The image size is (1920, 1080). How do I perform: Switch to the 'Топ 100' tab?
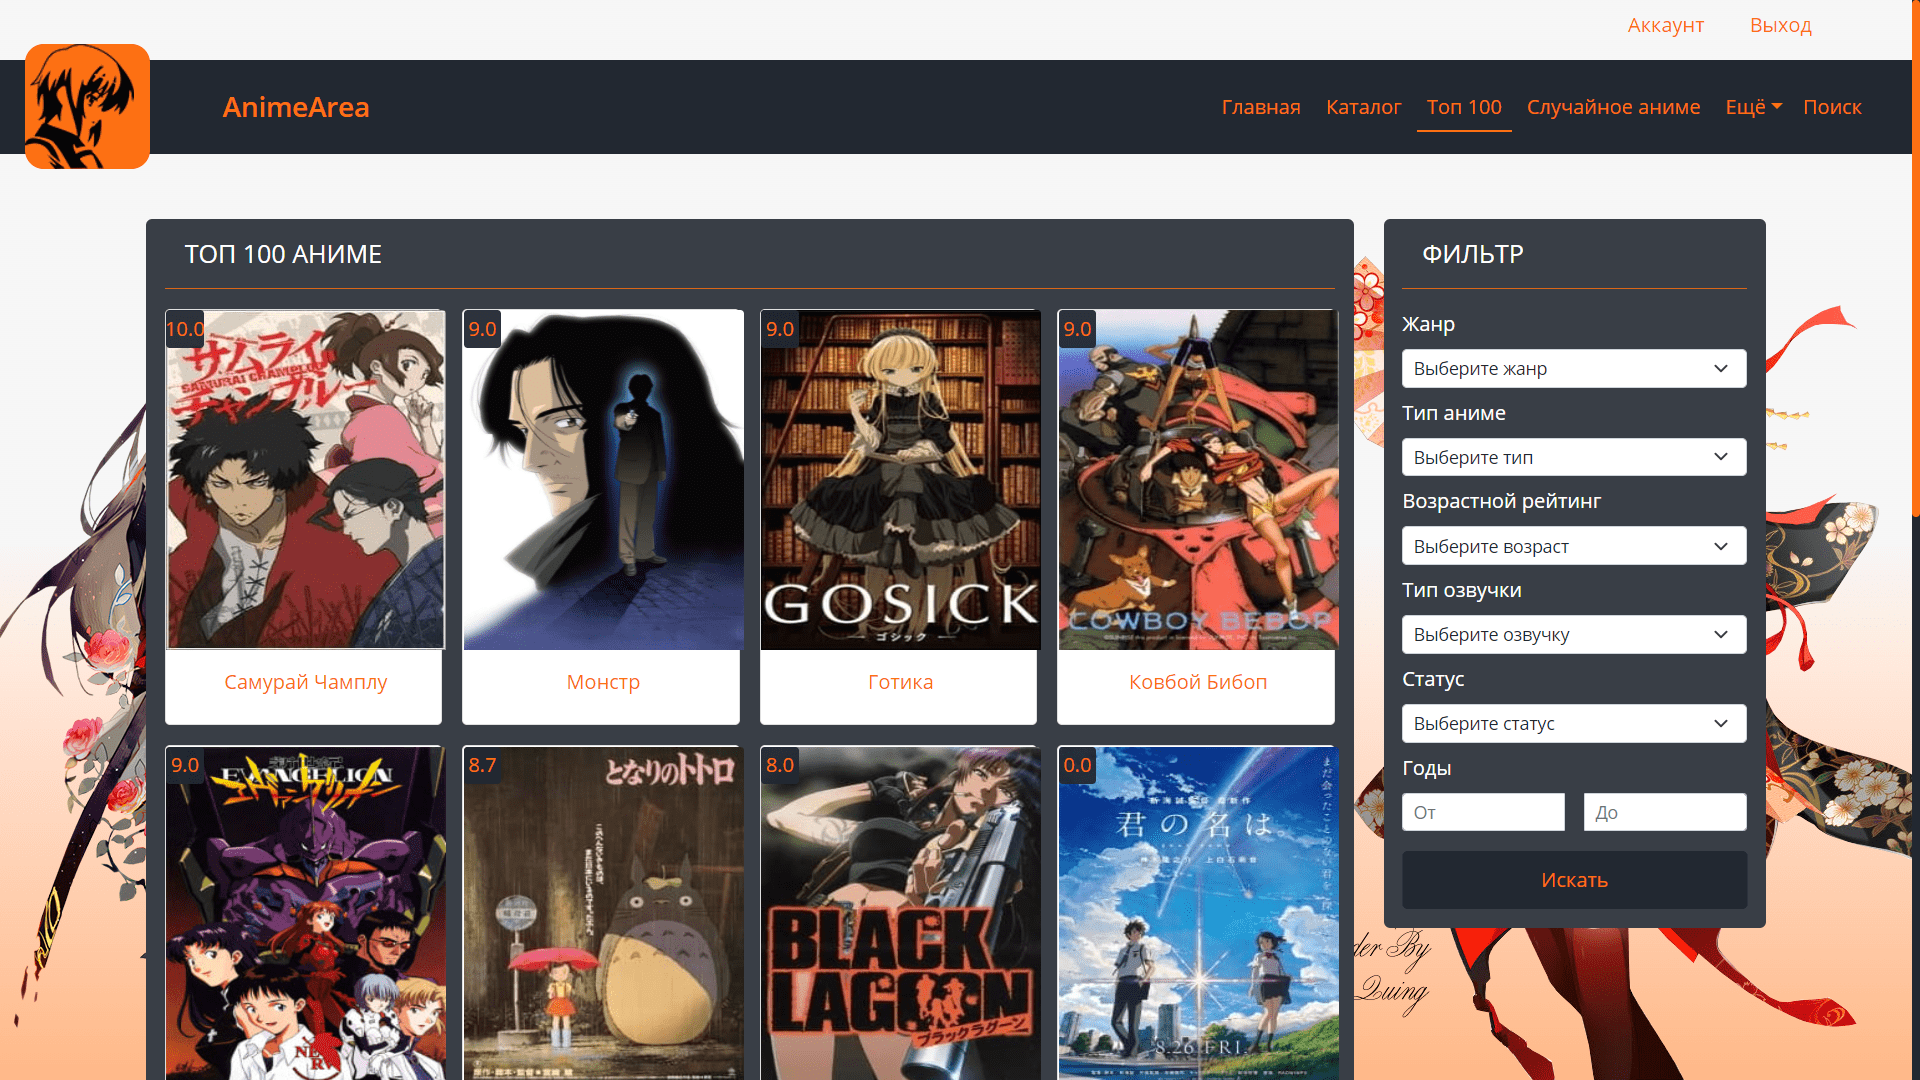click(1463, 107)
